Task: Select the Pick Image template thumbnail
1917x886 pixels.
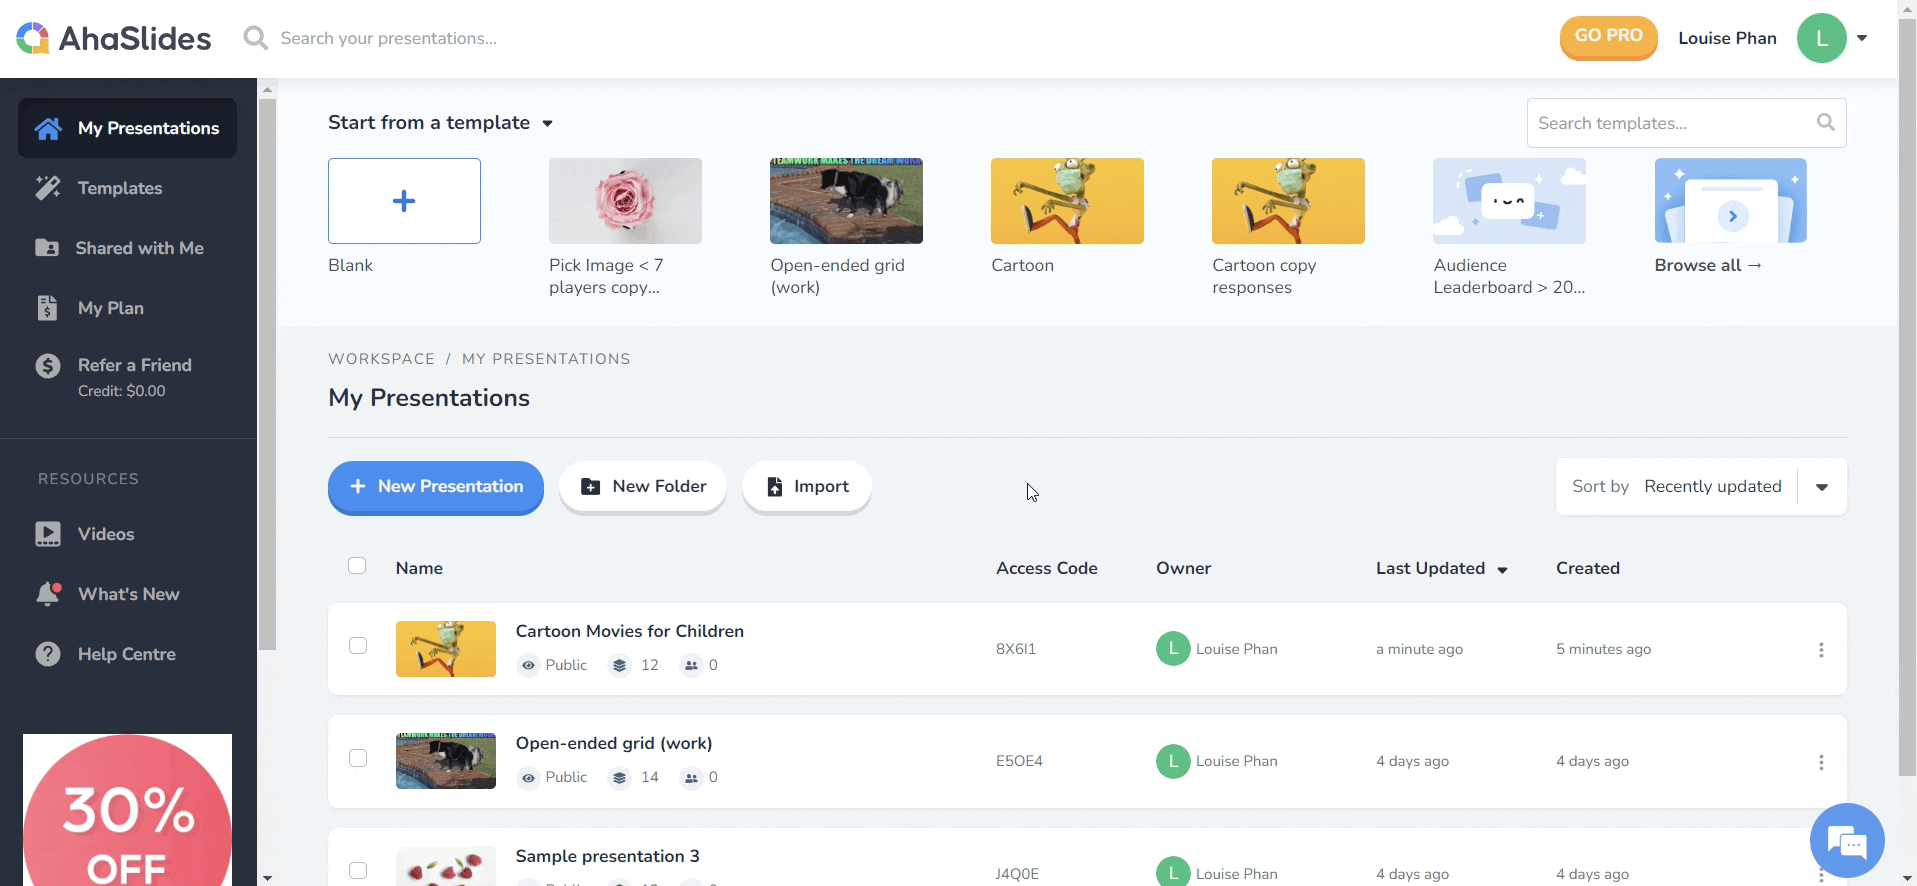Action: point(625,201)
